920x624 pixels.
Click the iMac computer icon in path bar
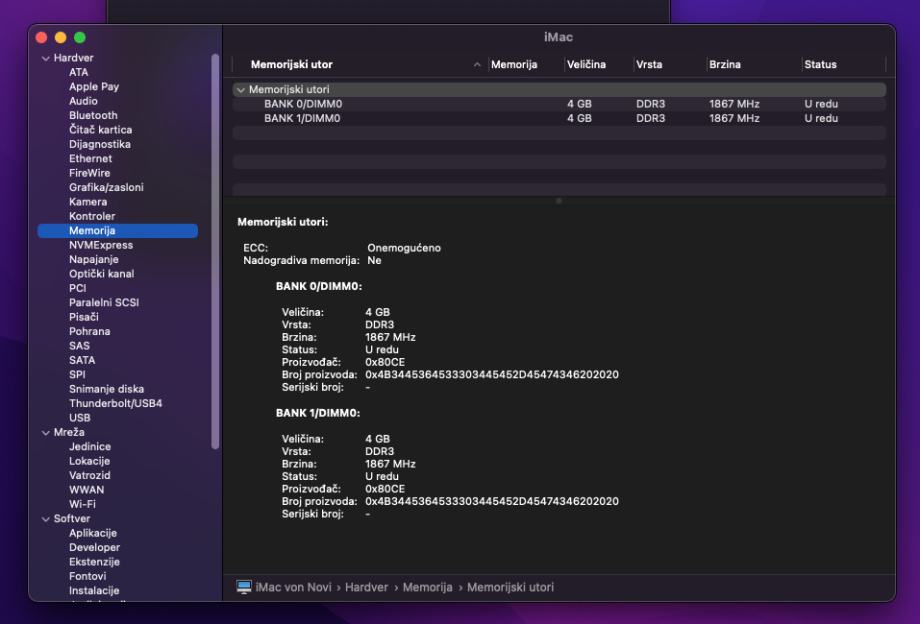[x=244, y=587]
